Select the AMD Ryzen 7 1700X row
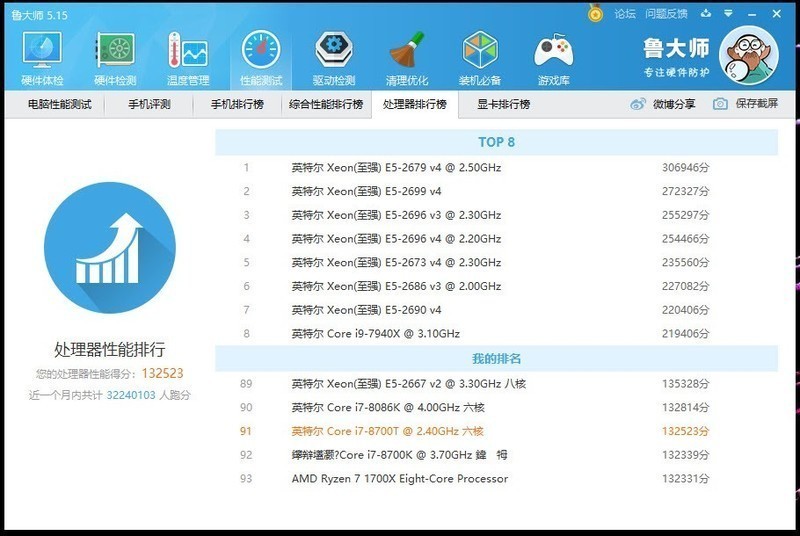Screen dimensions: 800x536 click(x=496, y=478)
